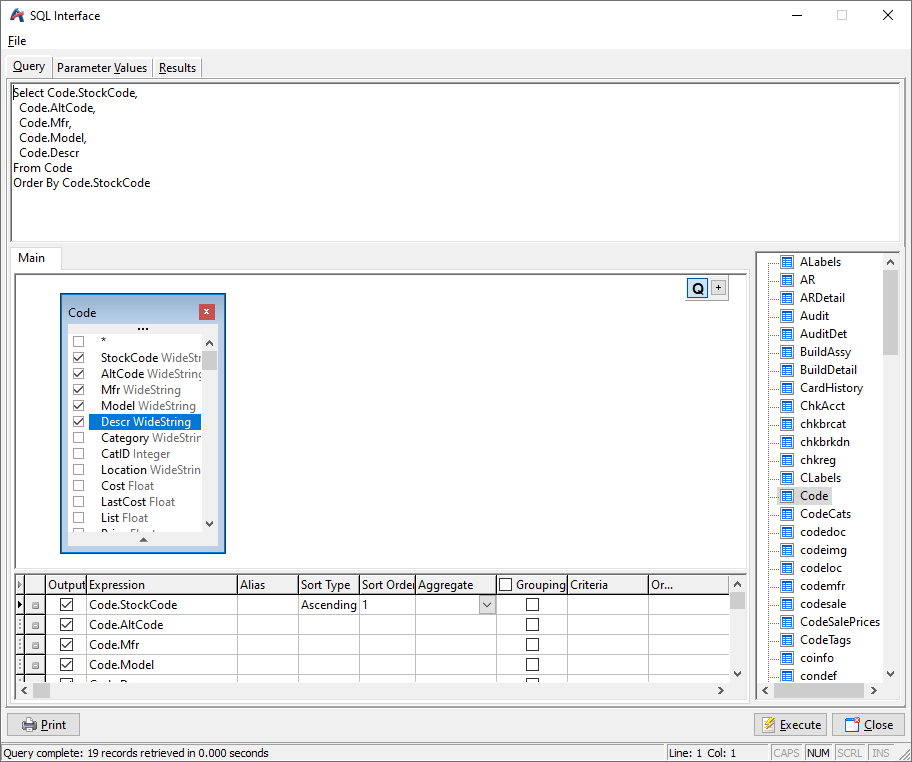
Task: Switch to the Results tab
Action: pyautogui.click(x=177, y=68)
